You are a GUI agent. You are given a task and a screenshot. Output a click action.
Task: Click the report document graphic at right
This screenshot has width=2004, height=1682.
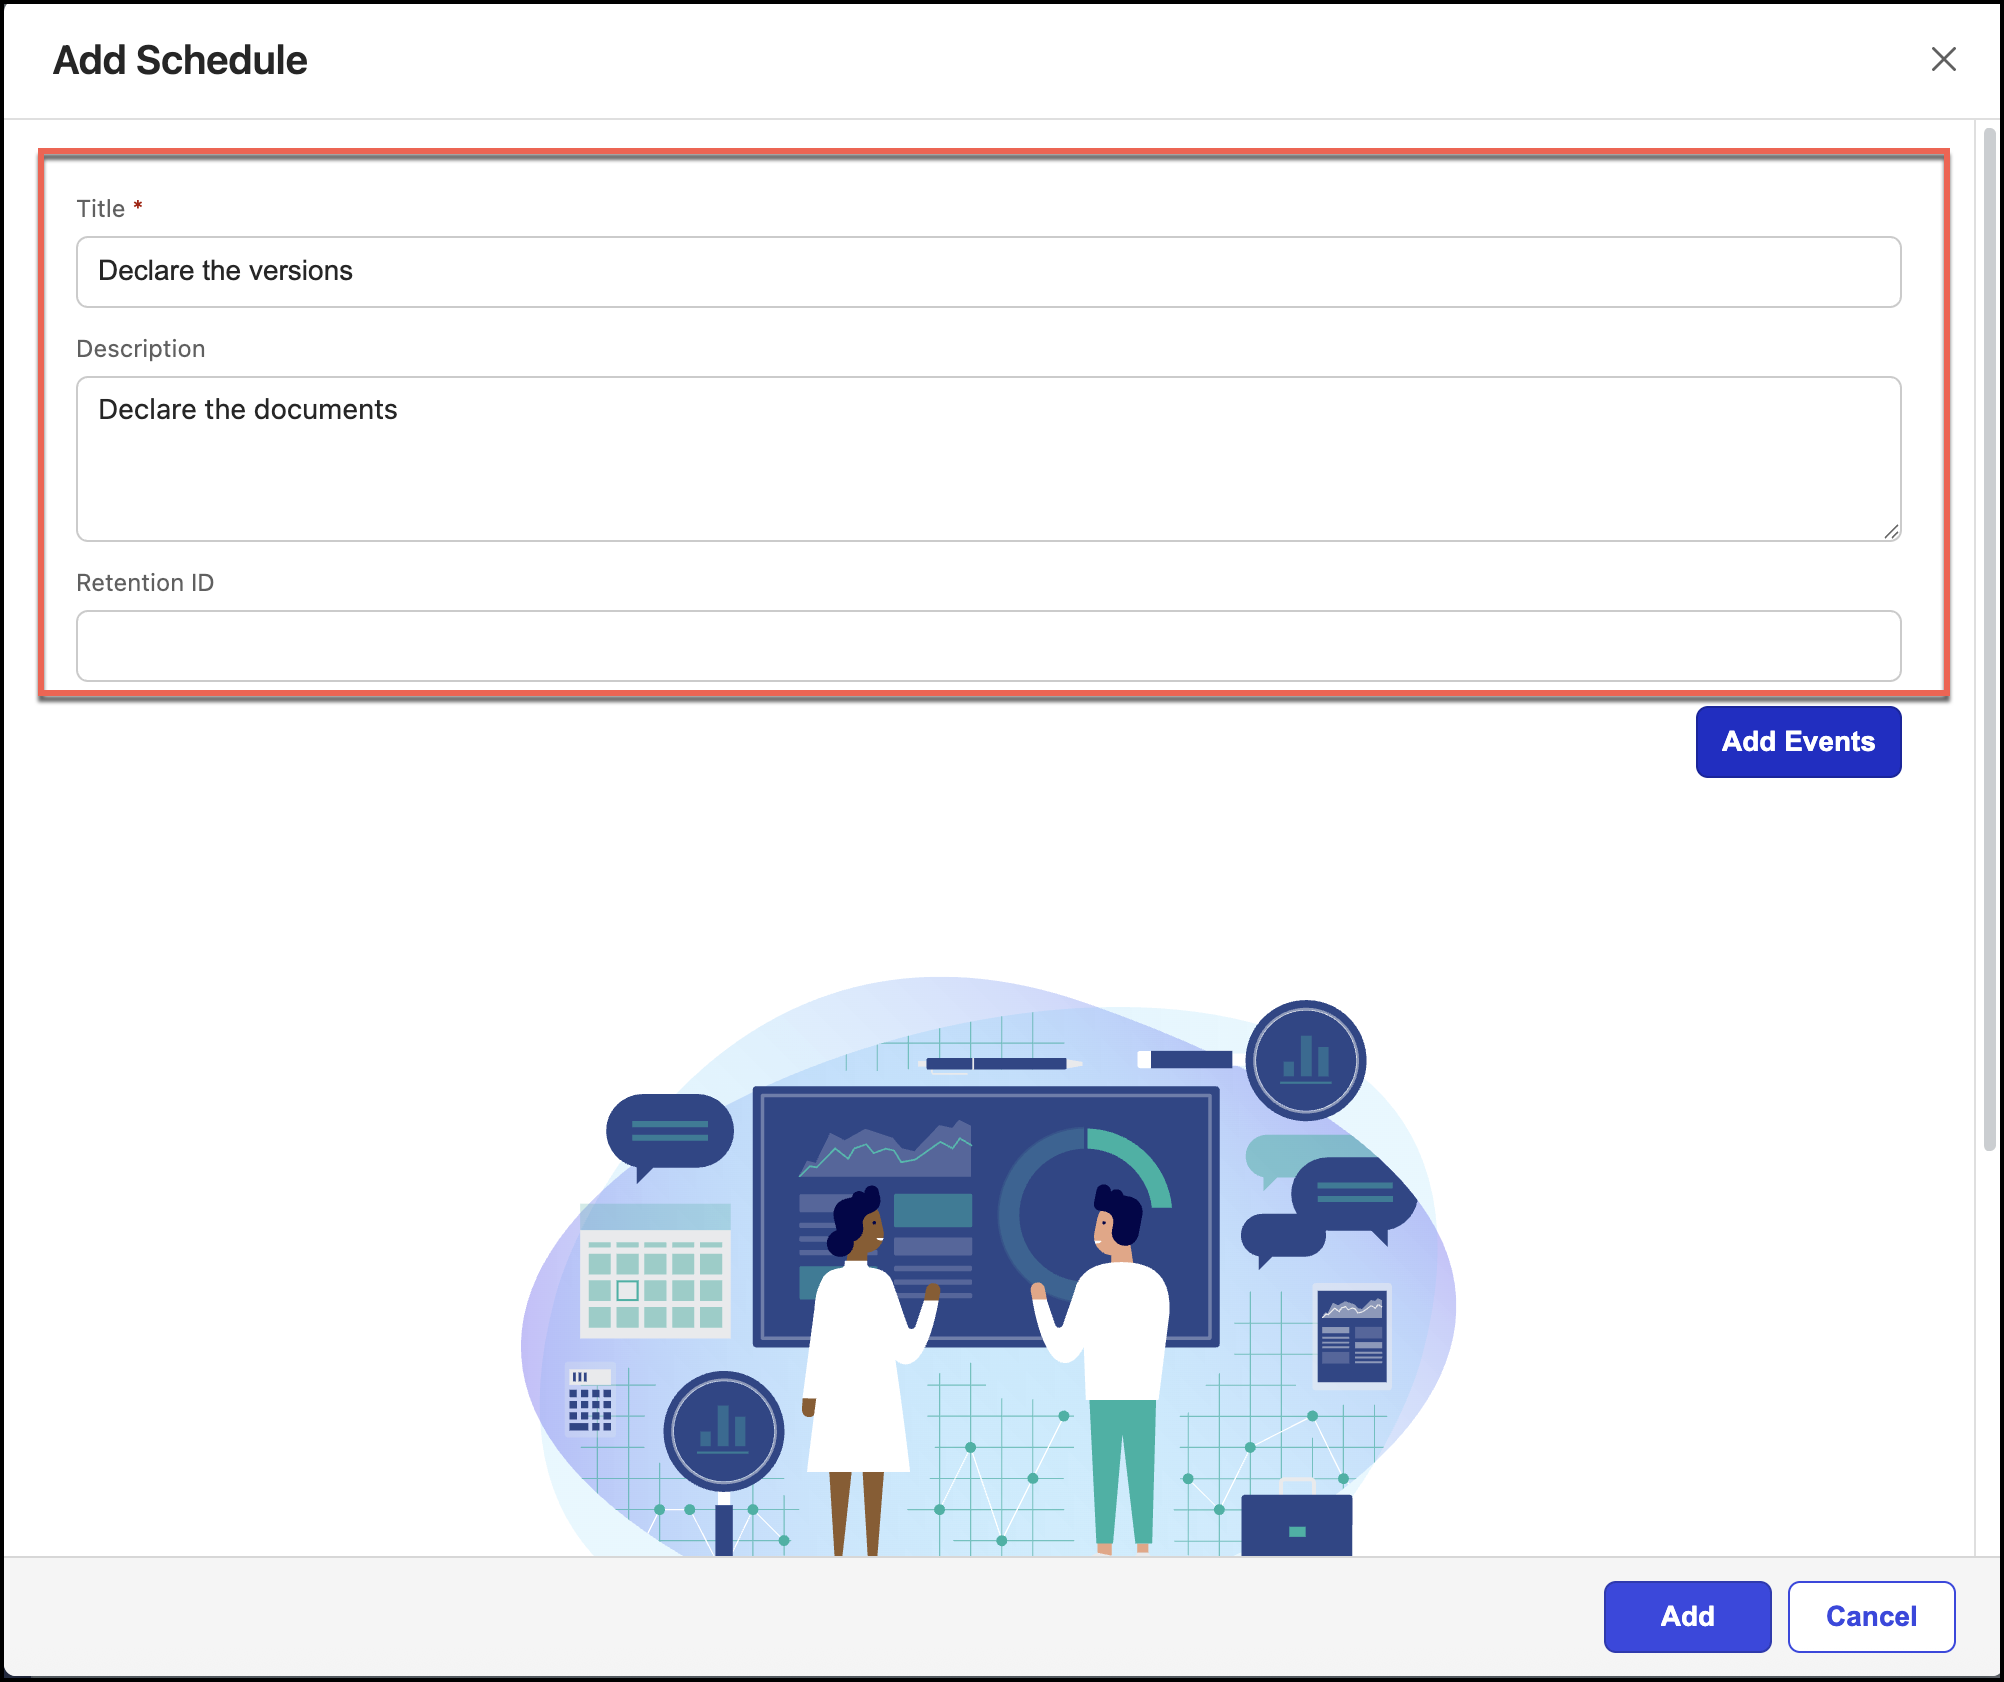(x=1352, y=1336)
